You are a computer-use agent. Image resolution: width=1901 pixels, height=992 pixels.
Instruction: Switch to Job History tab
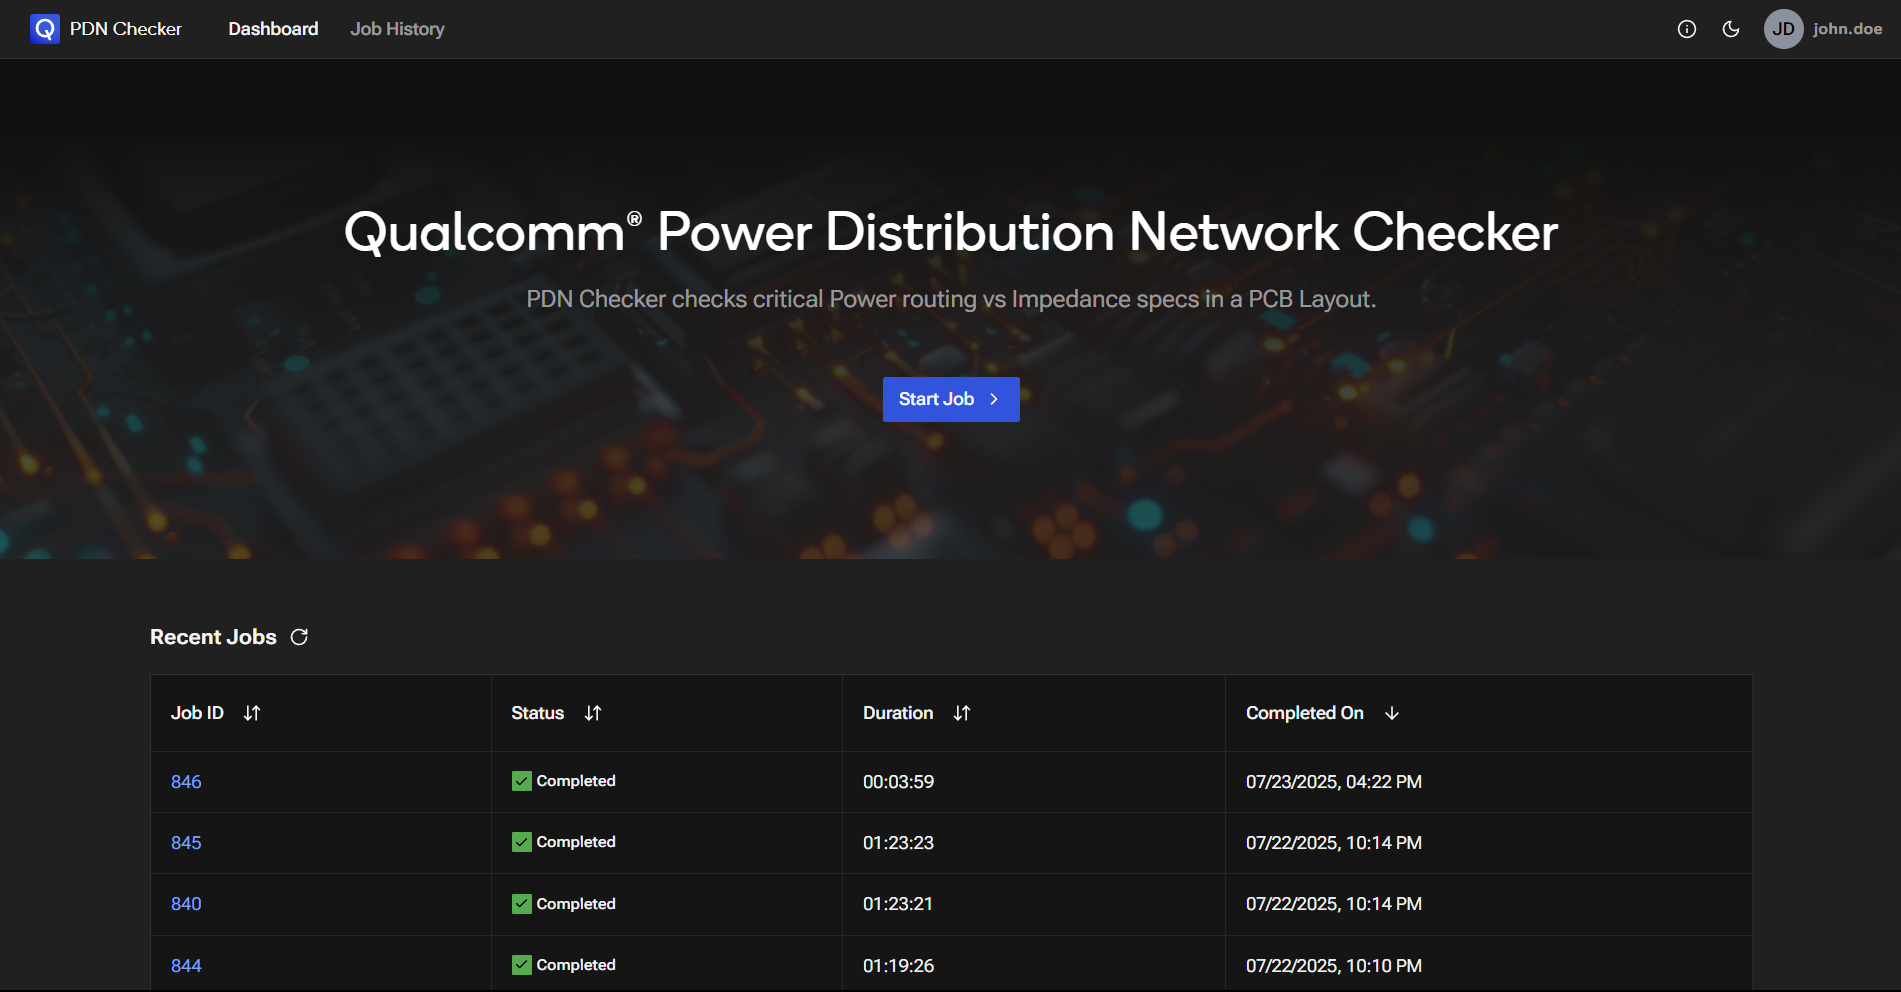click(397, 29)
